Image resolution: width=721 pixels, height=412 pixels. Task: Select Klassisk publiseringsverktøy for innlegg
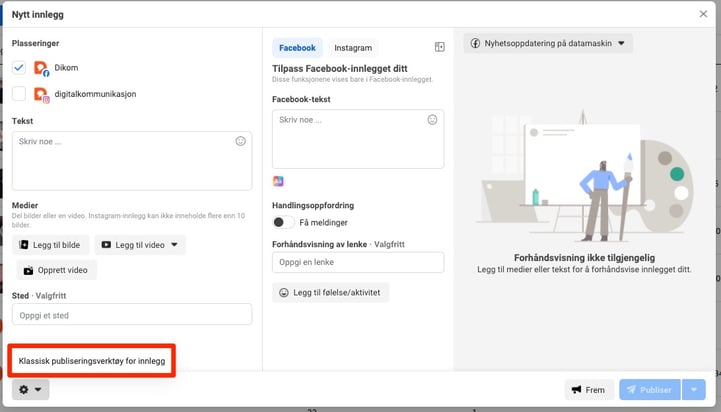92,361
